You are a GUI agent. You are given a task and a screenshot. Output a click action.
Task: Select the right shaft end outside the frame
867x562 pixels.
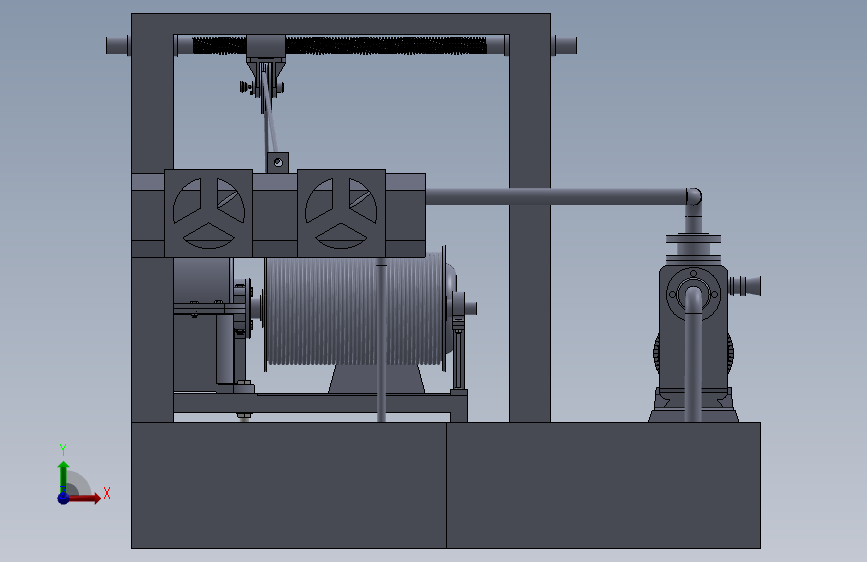(x=565, y=45)
